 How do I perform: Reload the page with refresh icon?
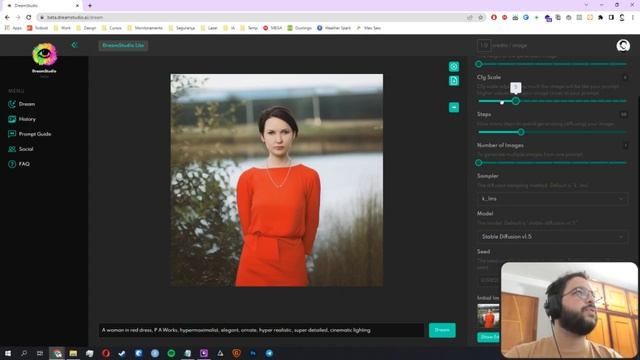pyautogui.click(x=29, y=18)
